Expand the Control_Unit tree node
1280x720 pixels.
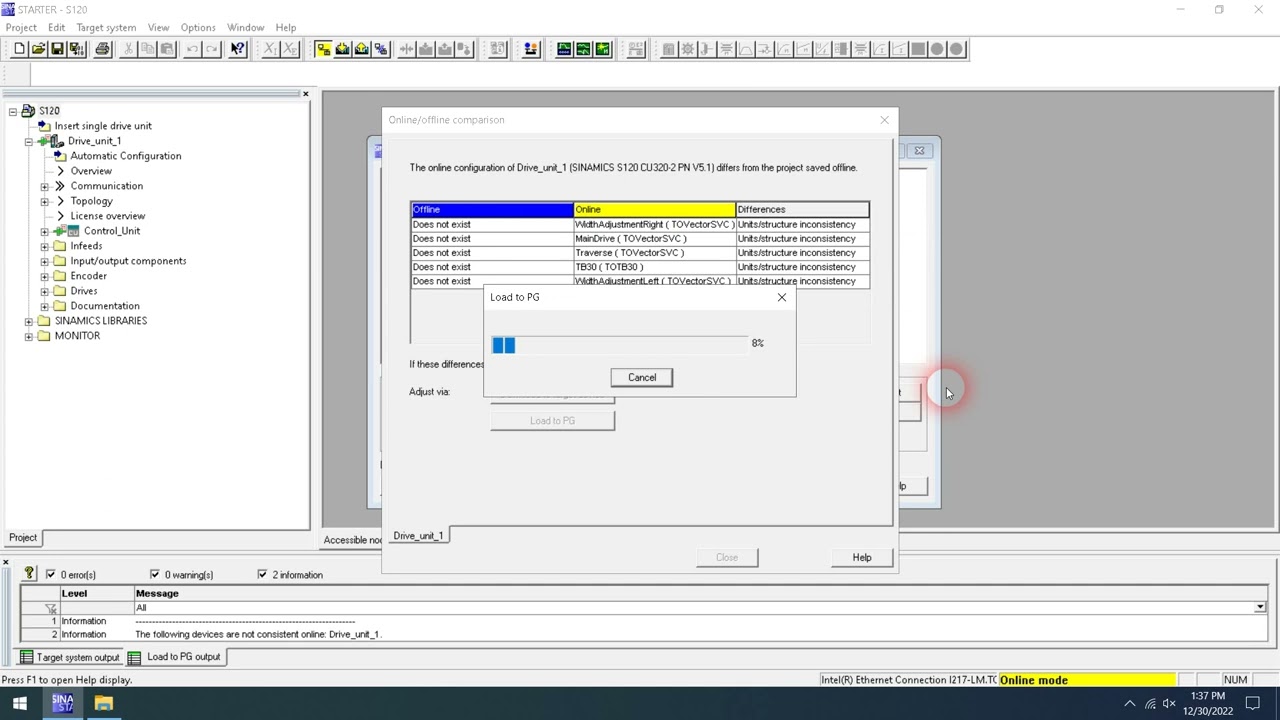tap(45, 231)
